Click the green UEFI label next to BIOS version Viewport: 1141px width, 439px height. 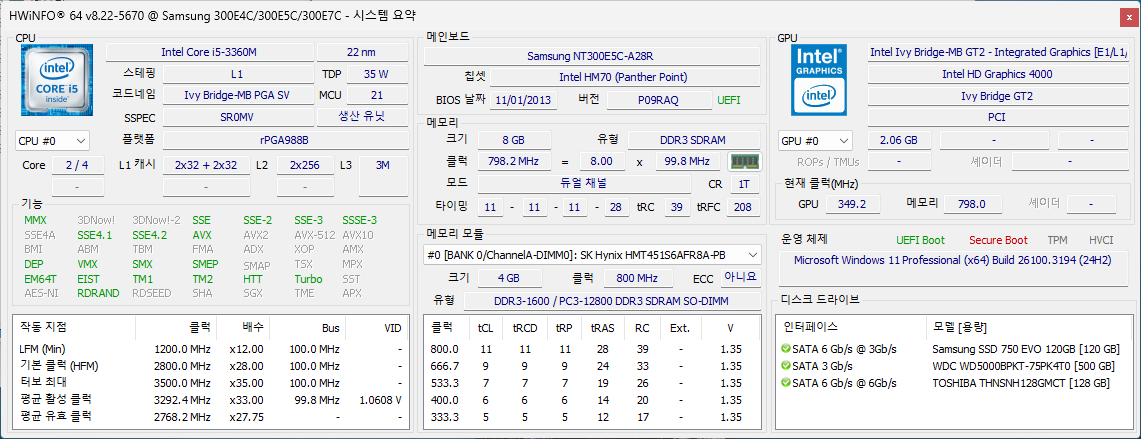coord(728,100)
